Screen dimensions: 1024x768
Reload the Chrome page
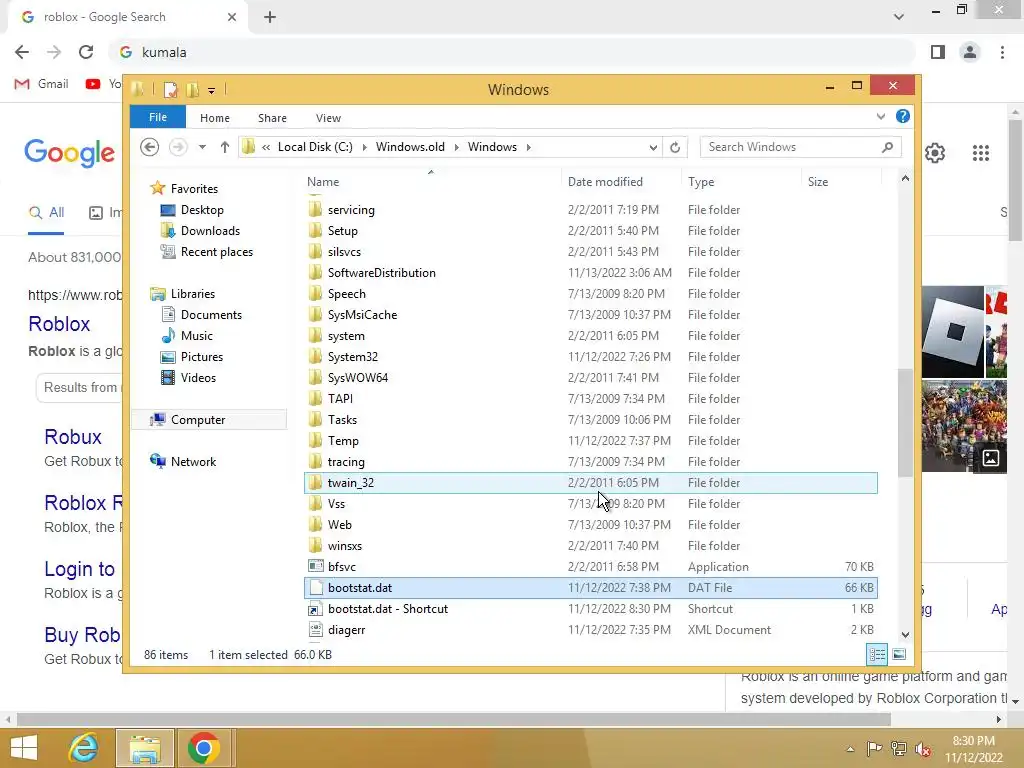click(x=86, y=52)
